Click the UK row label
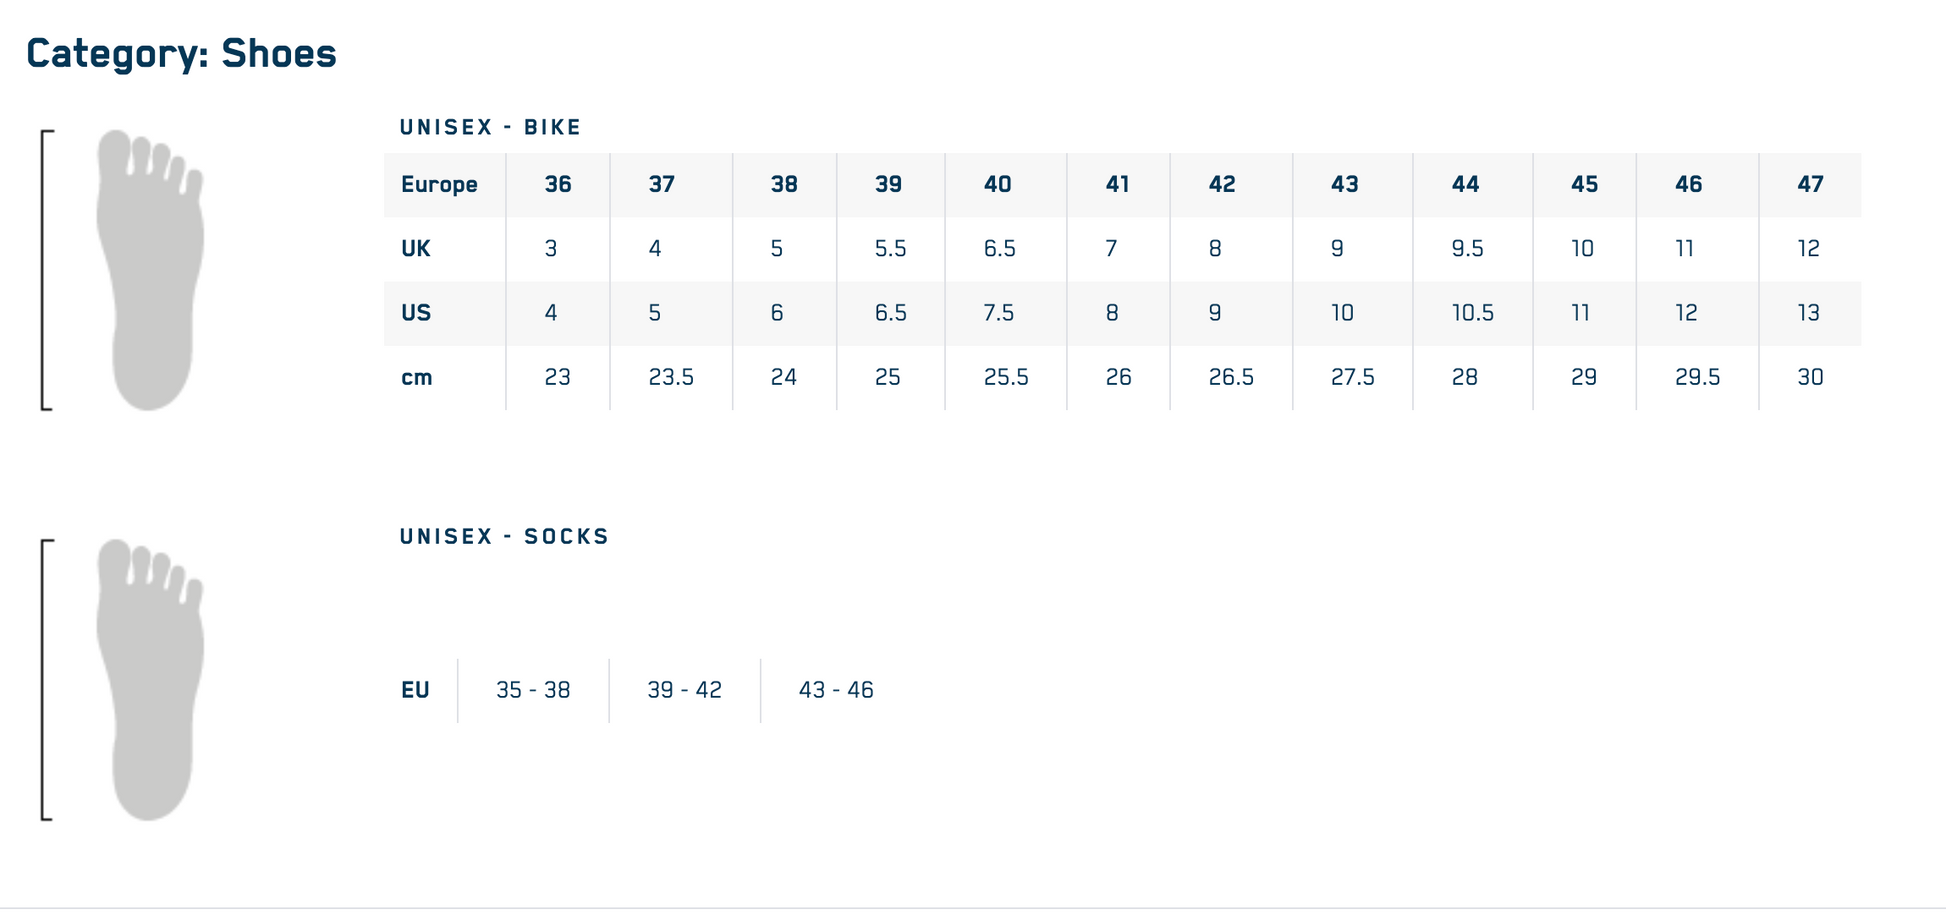 click(x=415, y=249)
